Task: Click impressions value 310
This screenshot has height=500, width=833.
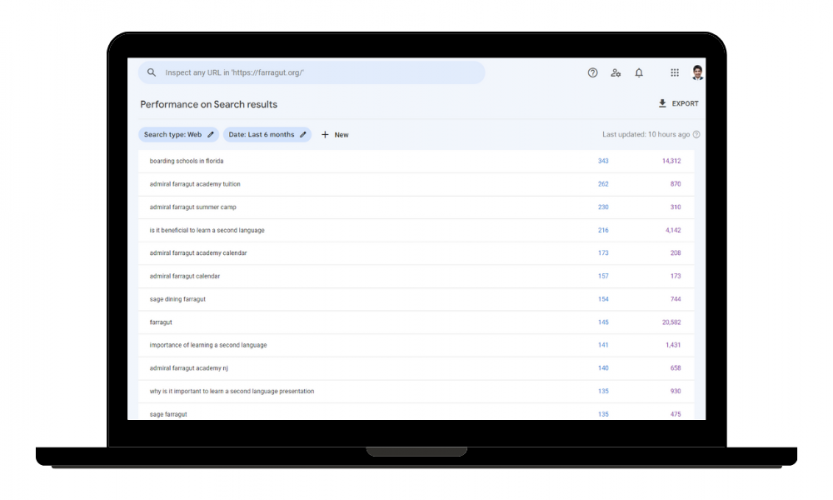Action: click(x=675, y=207)
